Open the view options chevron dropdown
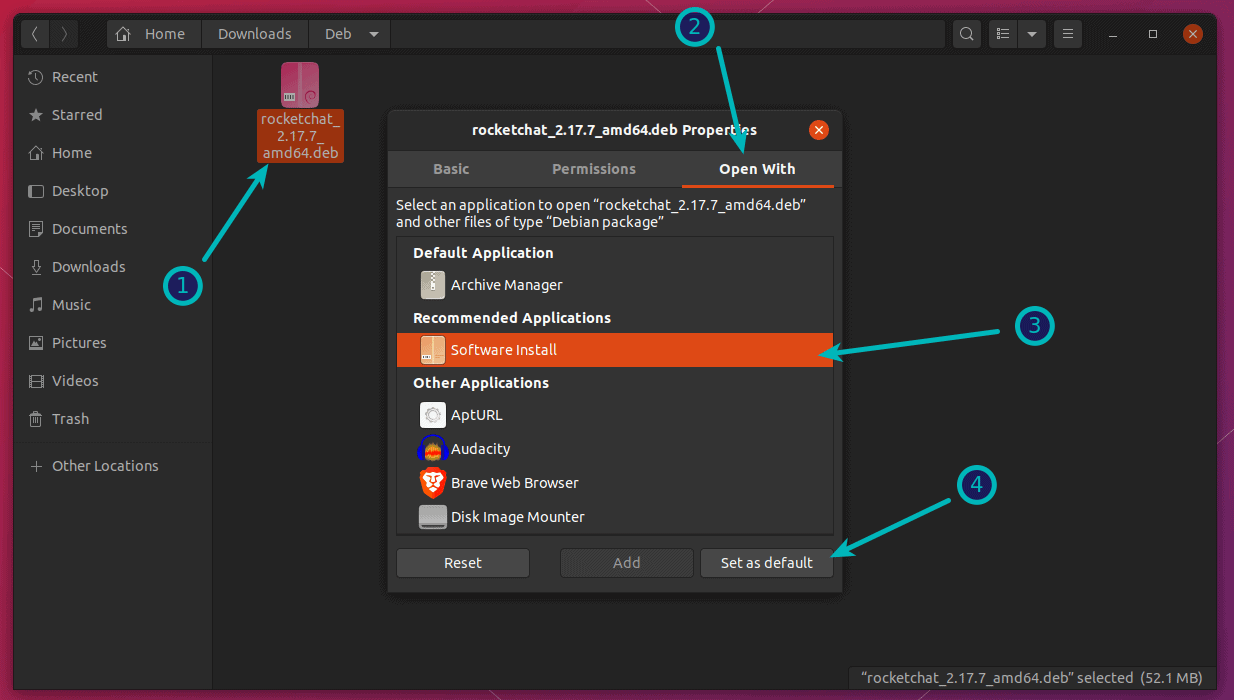Image resolution: width=1234 pixels, height=700 pixels. pyautogui.click(x=1032, y=33)
